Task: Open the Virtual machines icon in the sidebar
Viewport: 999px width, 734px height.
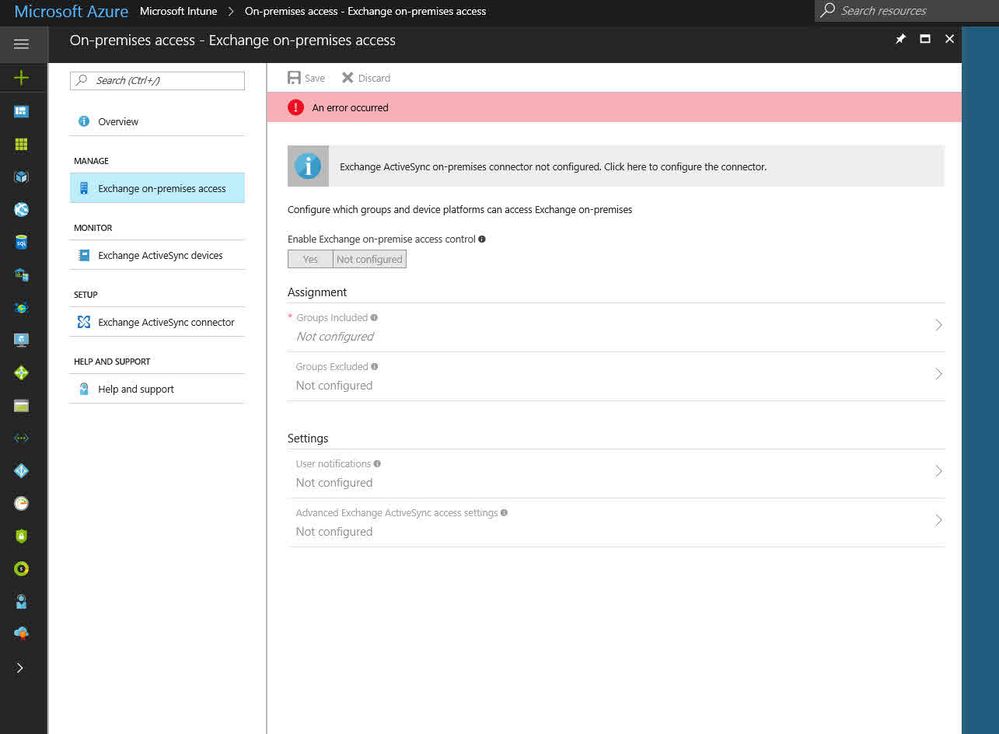Action: (x=21, y=340)
